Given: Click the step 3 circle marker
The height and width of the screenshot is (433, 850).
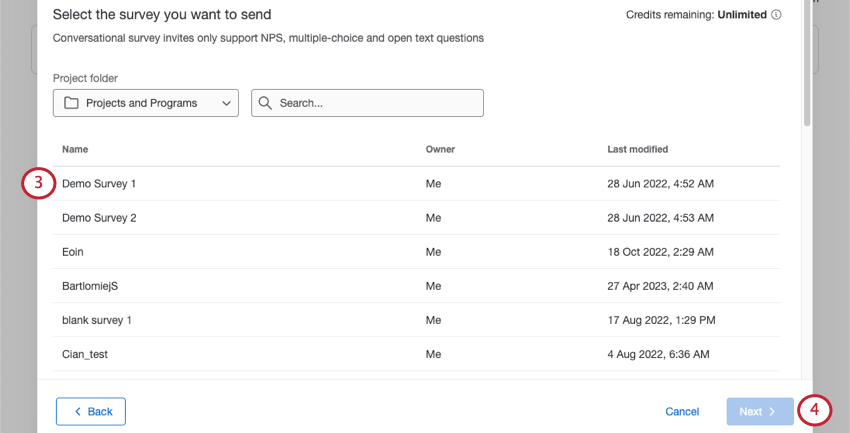Looking at the screenshot, I should pos(37,183).
